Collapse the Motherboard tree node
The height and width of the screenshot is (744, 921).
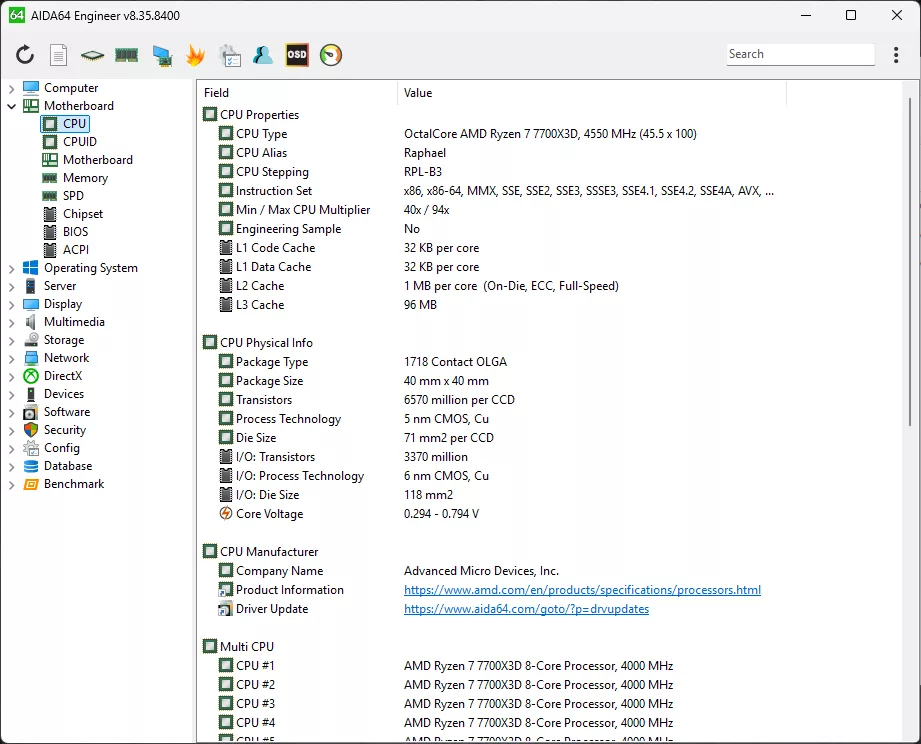pyautogui.click(x=11, y=106)
